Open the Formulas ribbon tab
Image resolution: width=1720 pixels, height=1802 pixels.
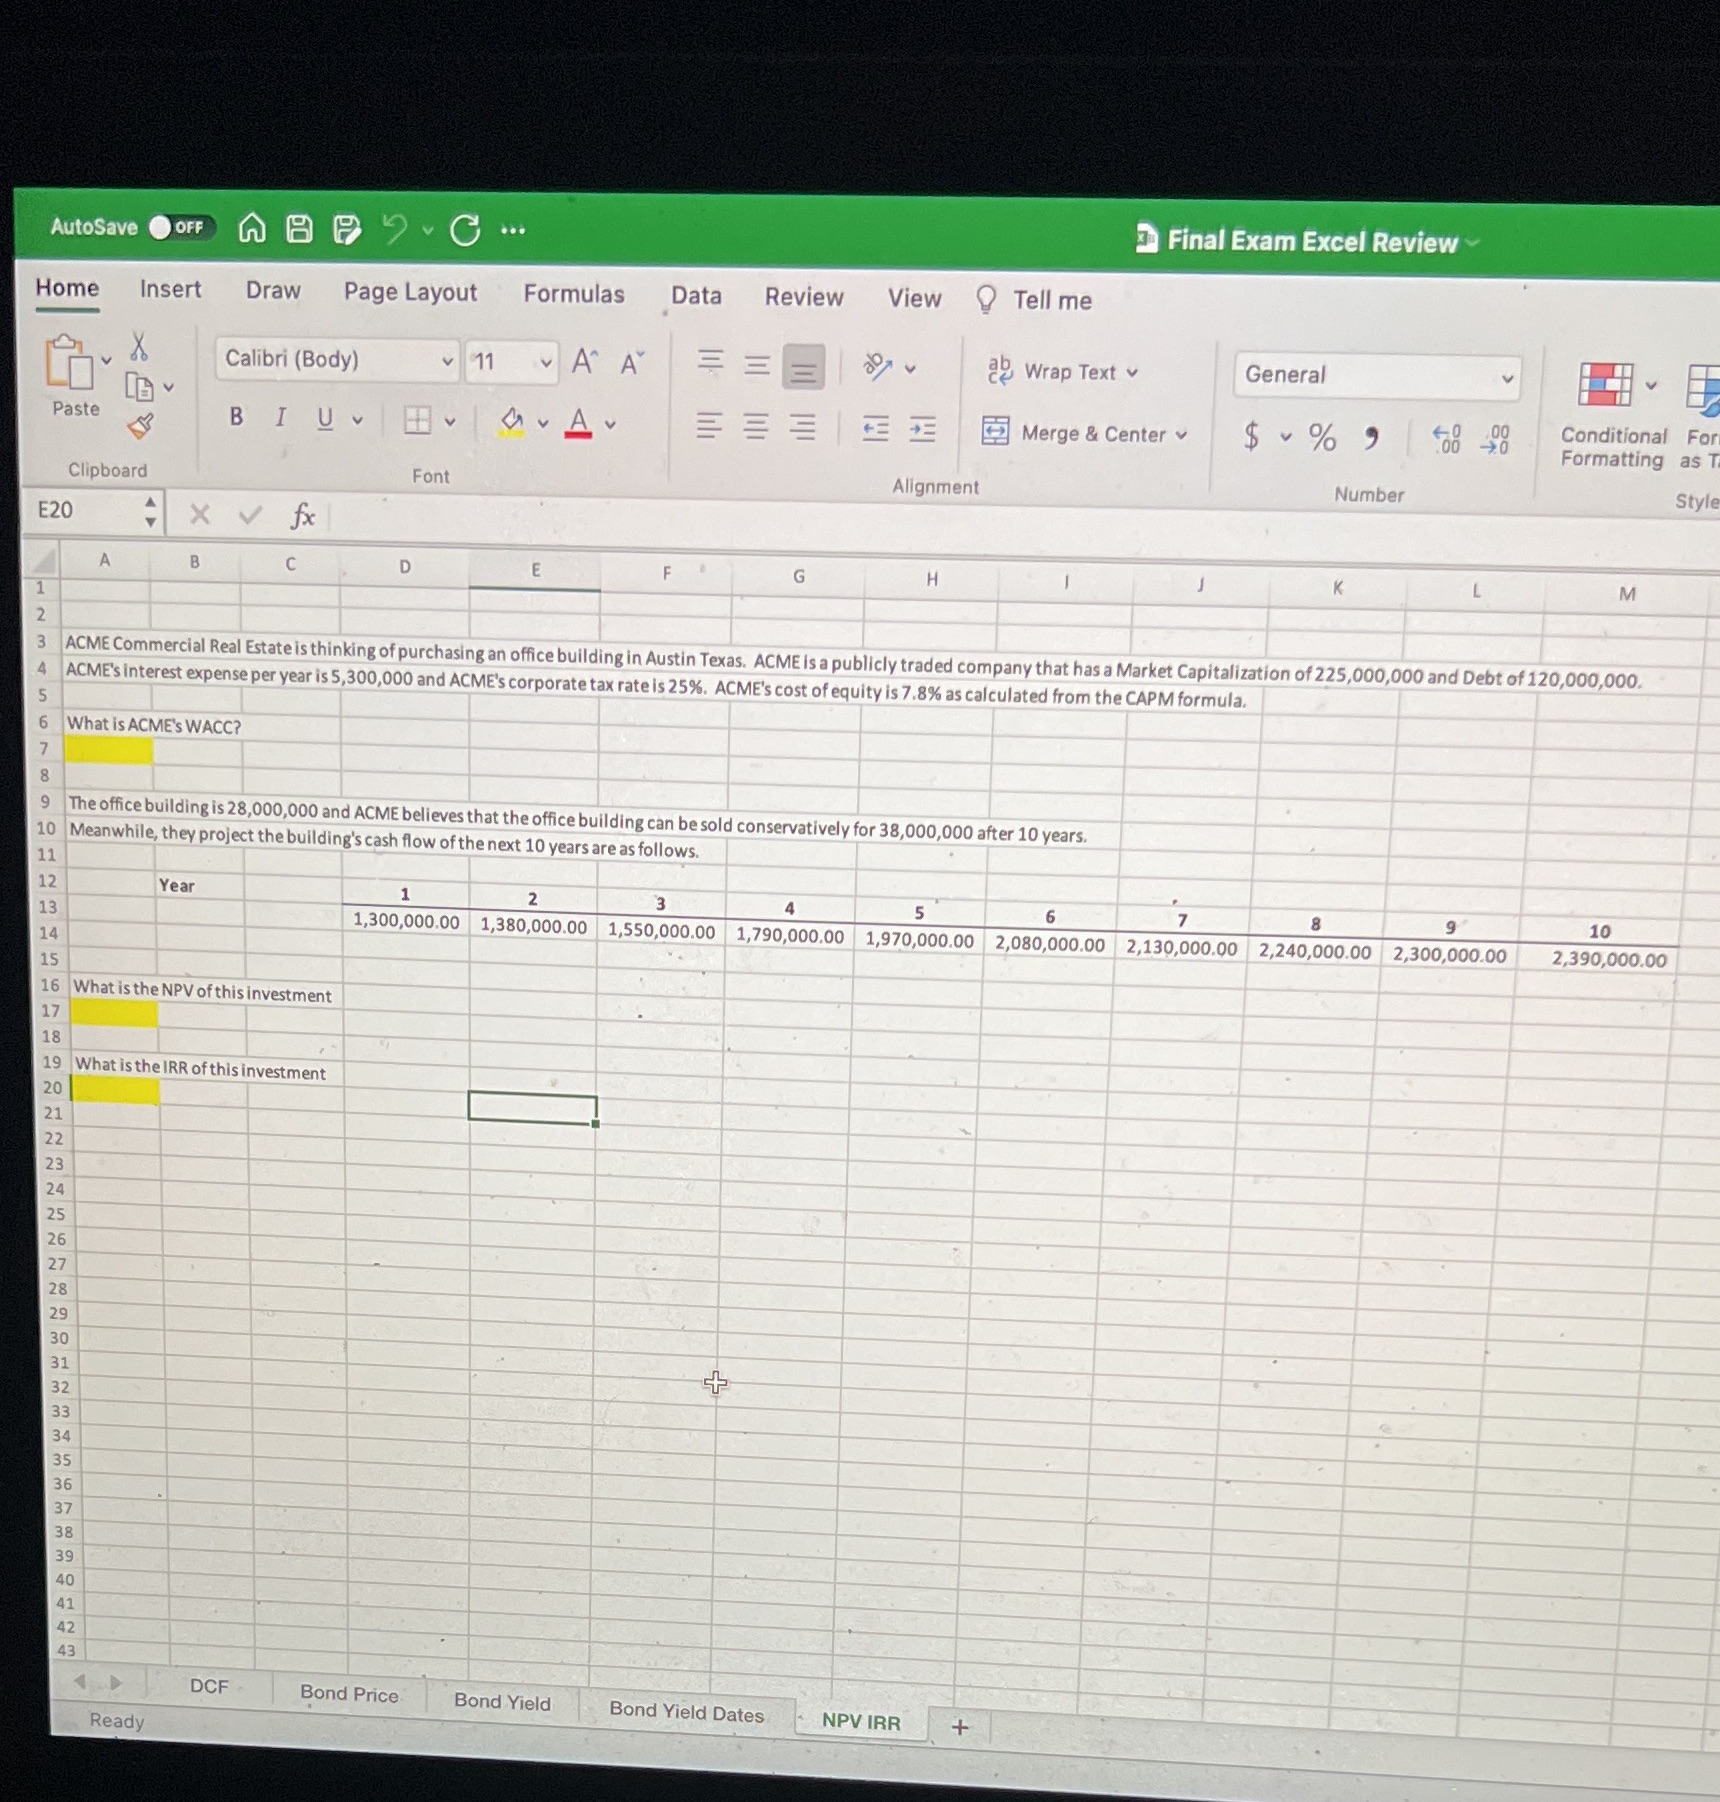point(574,294)
